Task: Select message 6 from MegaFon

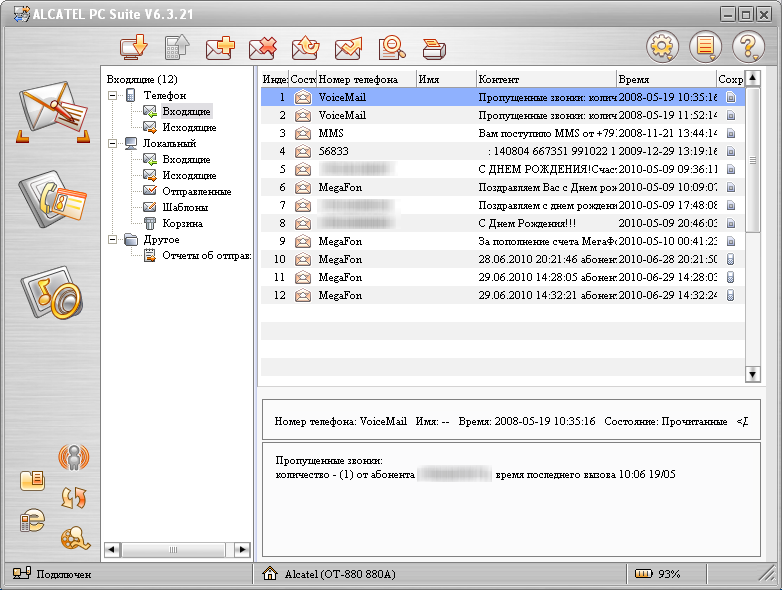Action: (x=503, y=187)
